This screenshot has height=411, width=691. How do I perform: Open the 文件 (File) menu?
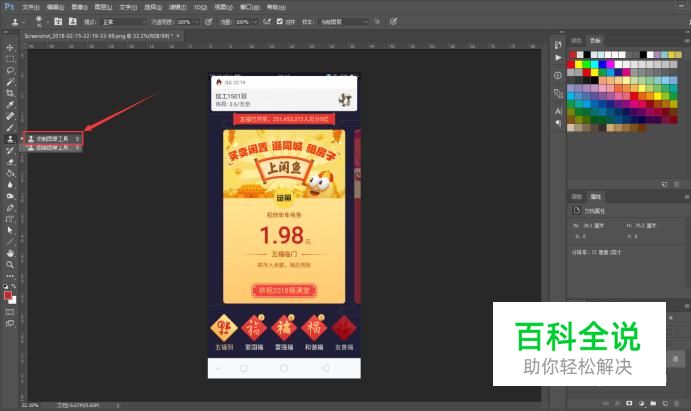(x=30, y=7)
